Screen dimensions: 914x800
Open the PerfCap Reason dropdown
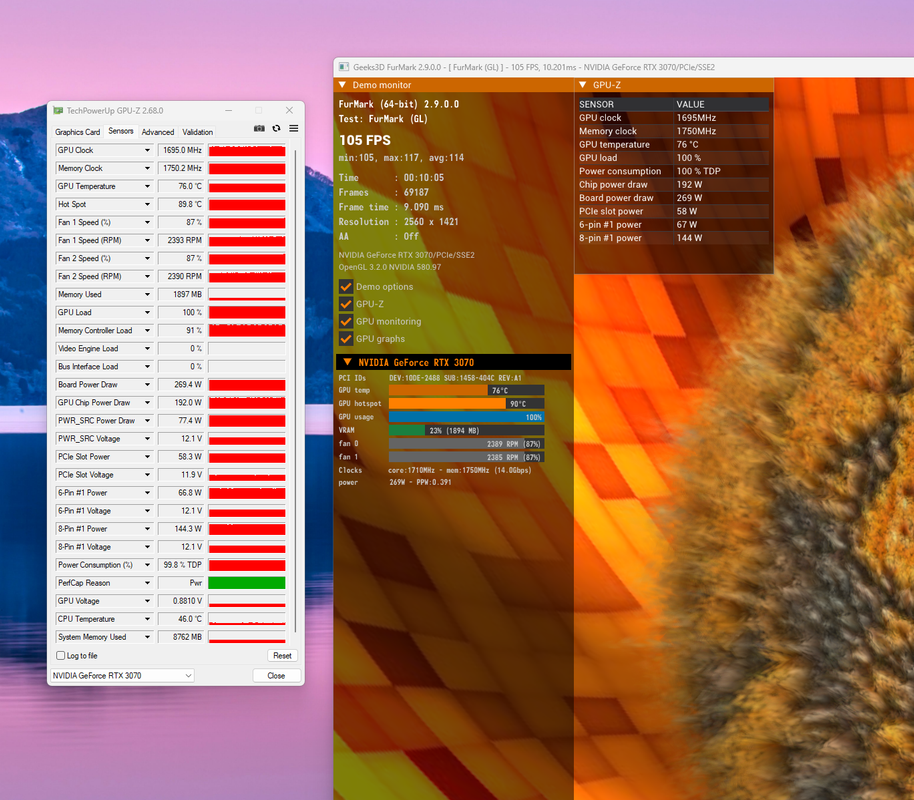[147, 583]
